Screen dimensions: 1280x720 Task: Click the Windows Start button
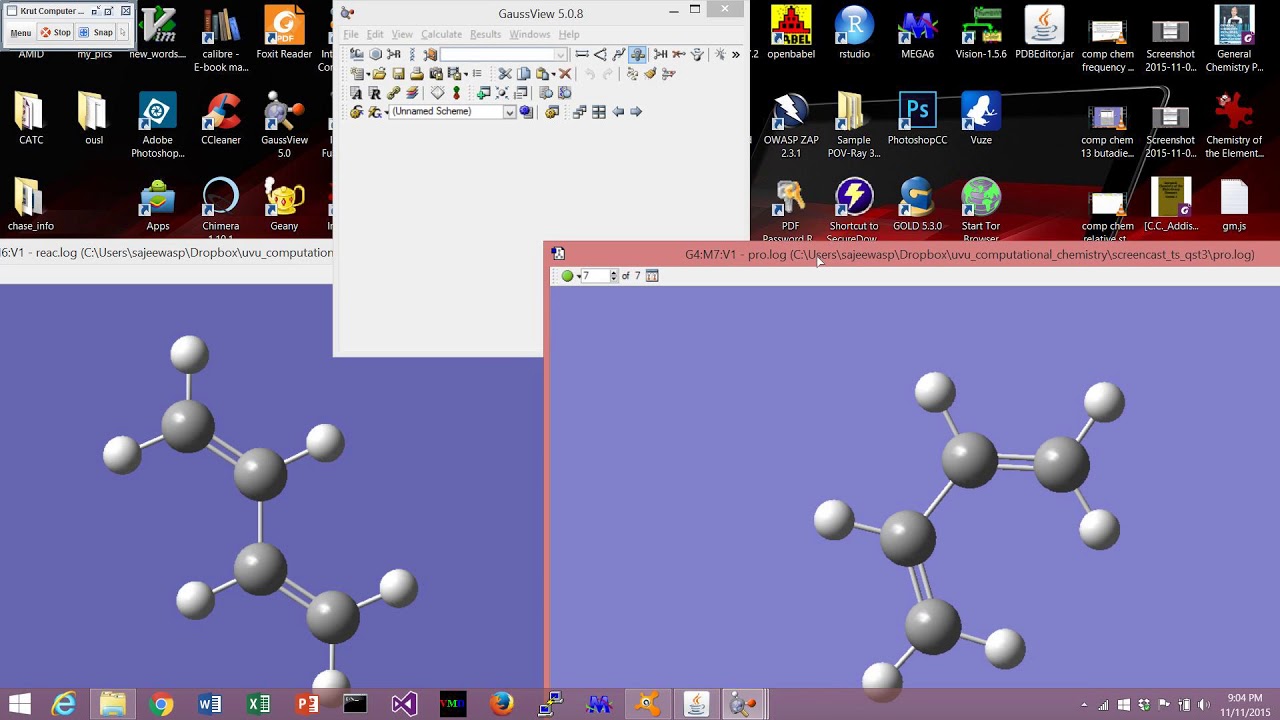tap(19, 705)
